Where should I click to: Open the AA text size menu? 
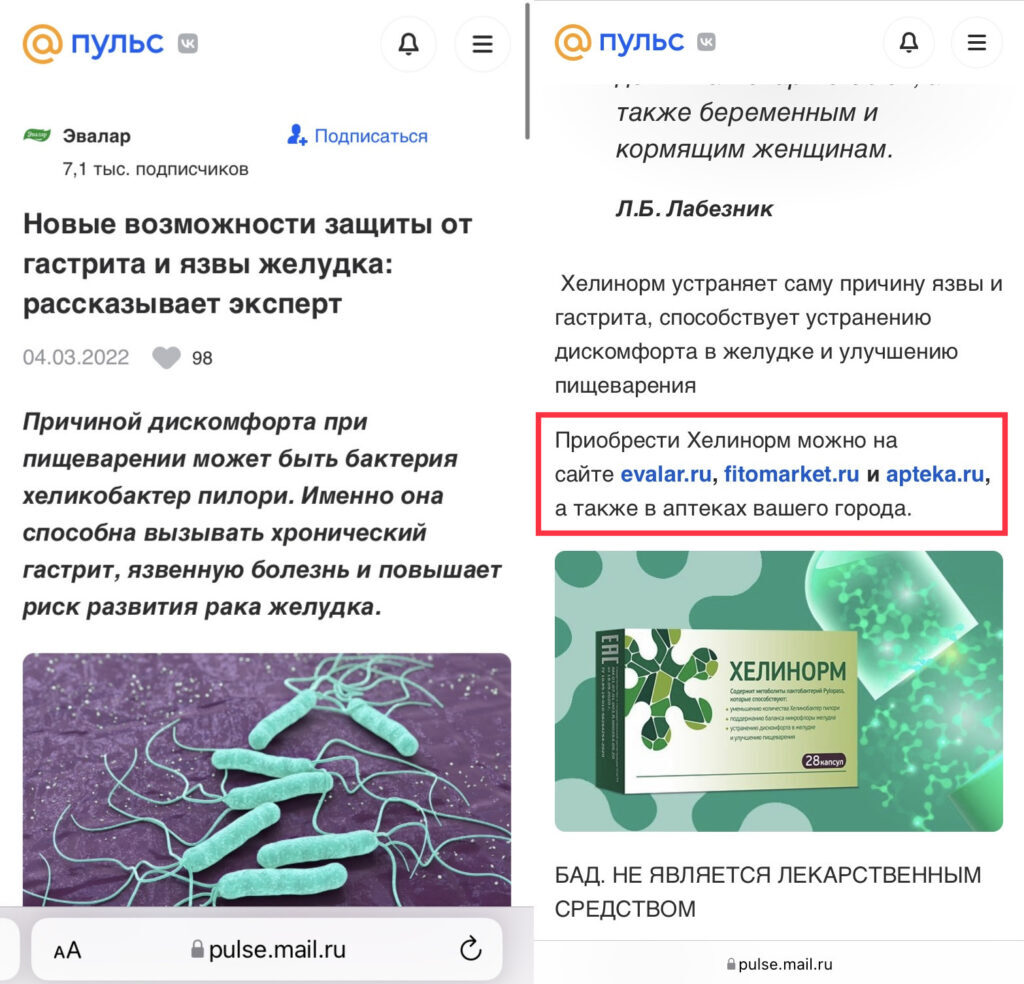coord(67,950)
